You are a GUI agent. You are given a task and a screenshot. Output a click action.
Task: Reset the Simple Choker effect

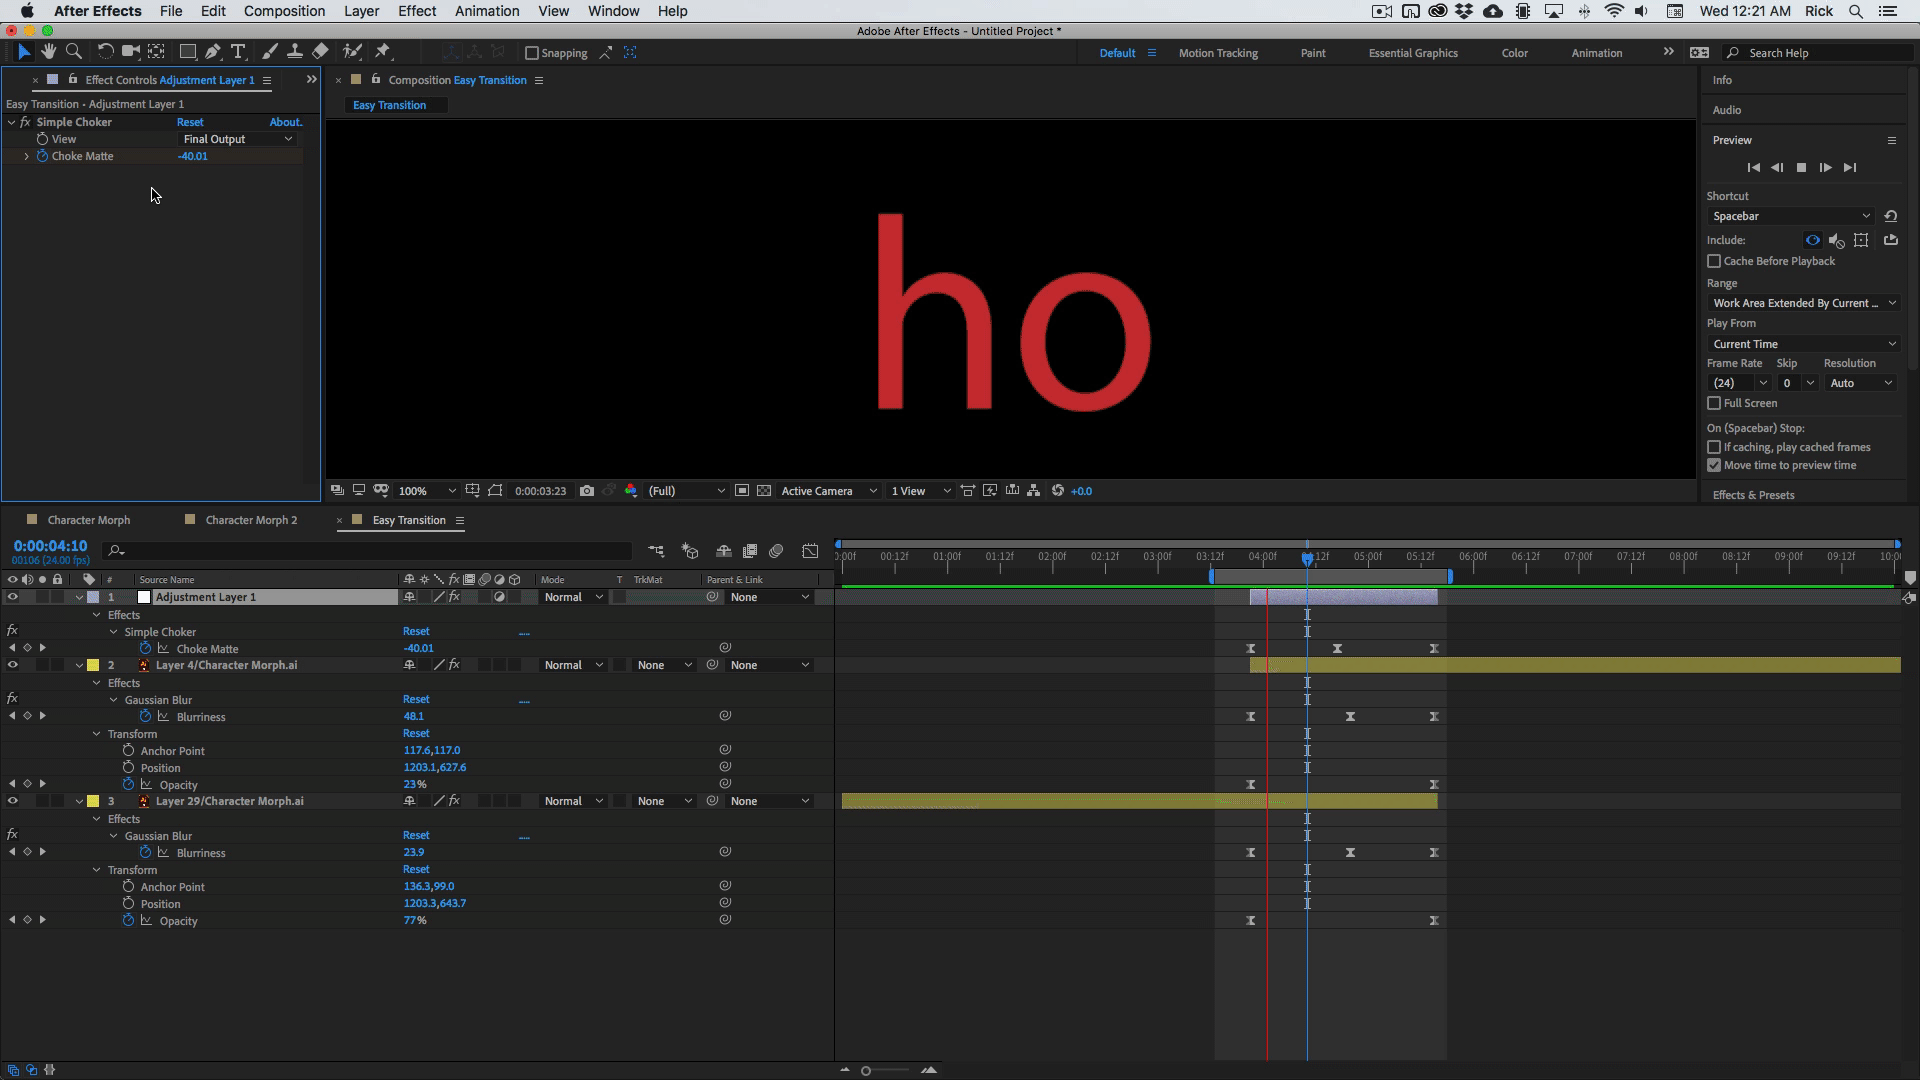click(x=190, y=122)
